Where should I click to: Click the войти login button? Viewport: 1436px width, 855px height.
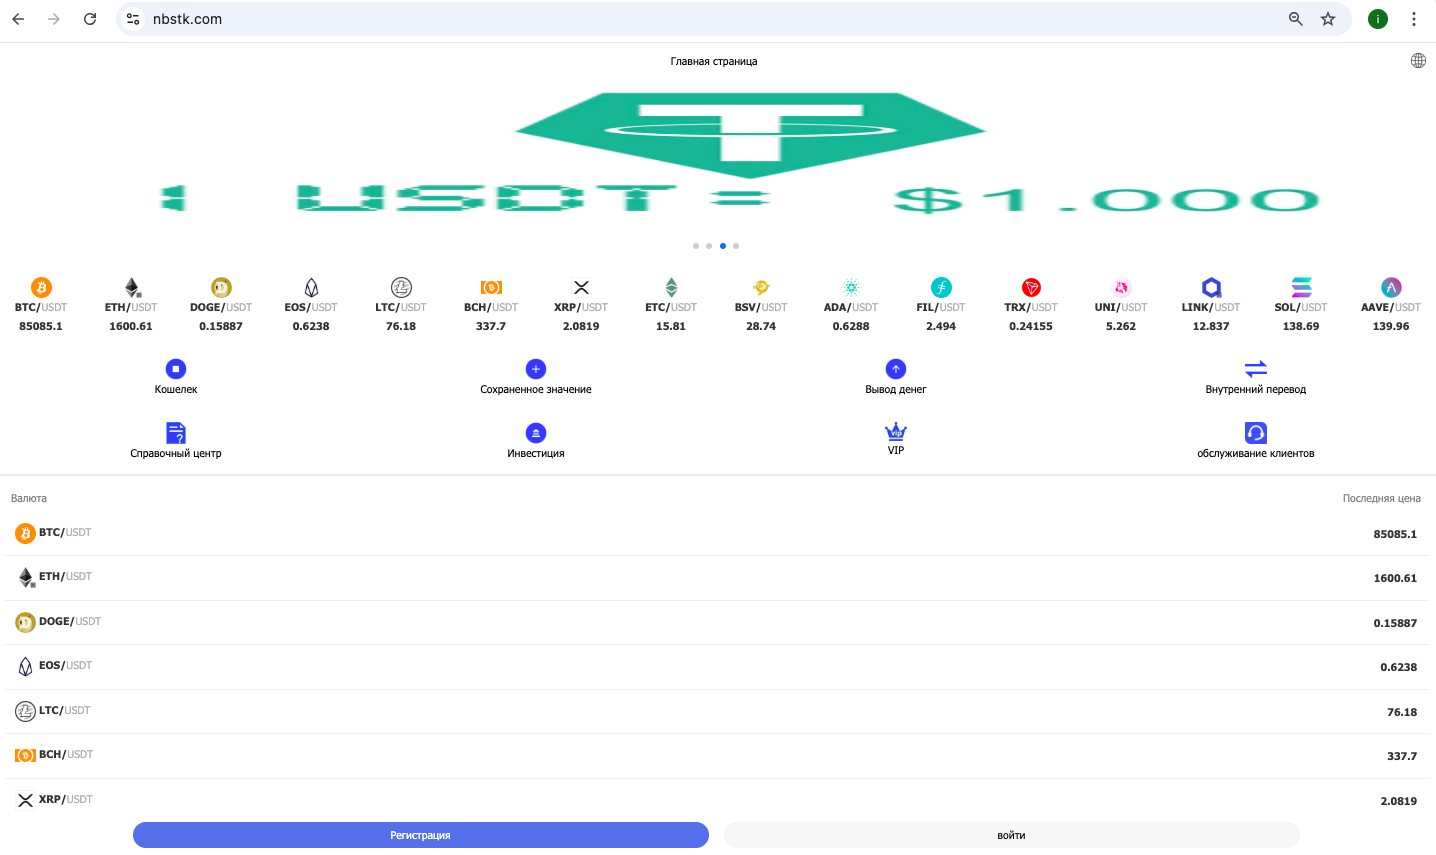(1011, 835)
